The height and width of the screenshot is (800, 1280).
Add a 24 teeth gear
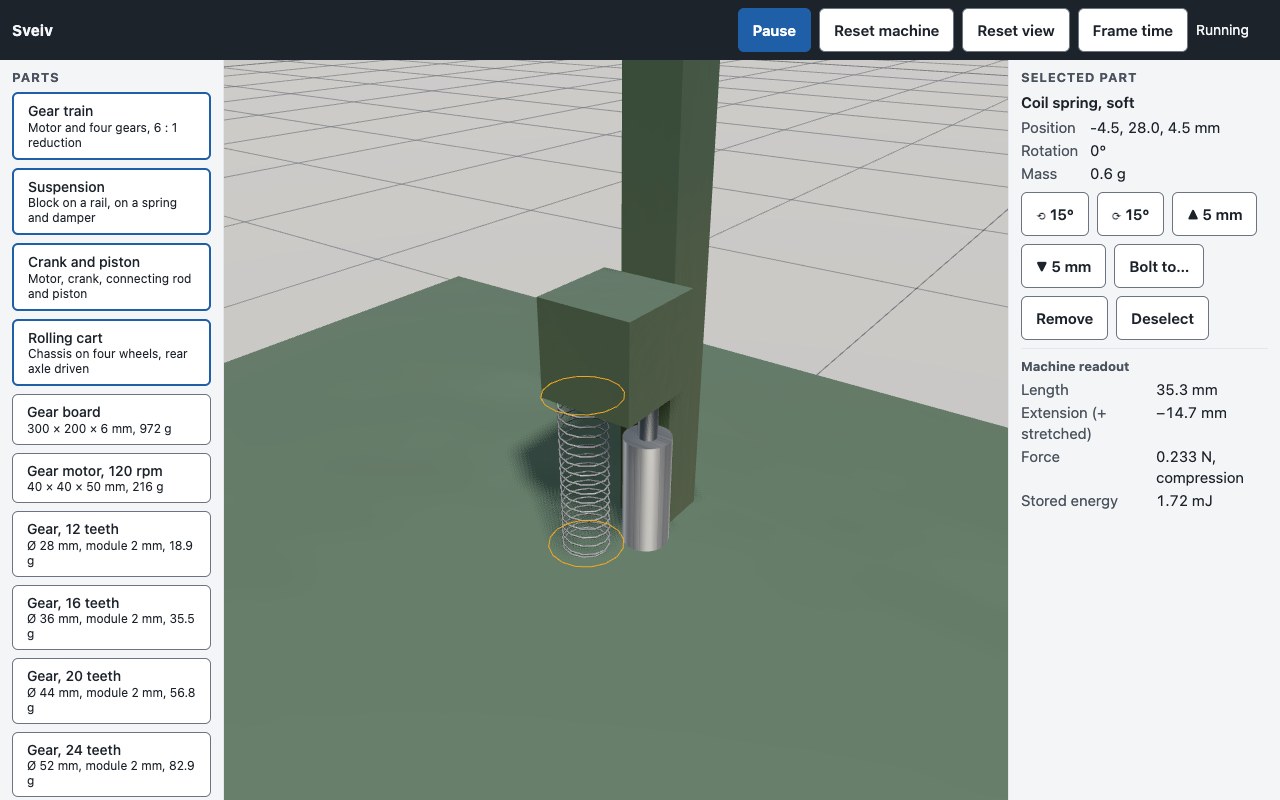tap(111, 765)
